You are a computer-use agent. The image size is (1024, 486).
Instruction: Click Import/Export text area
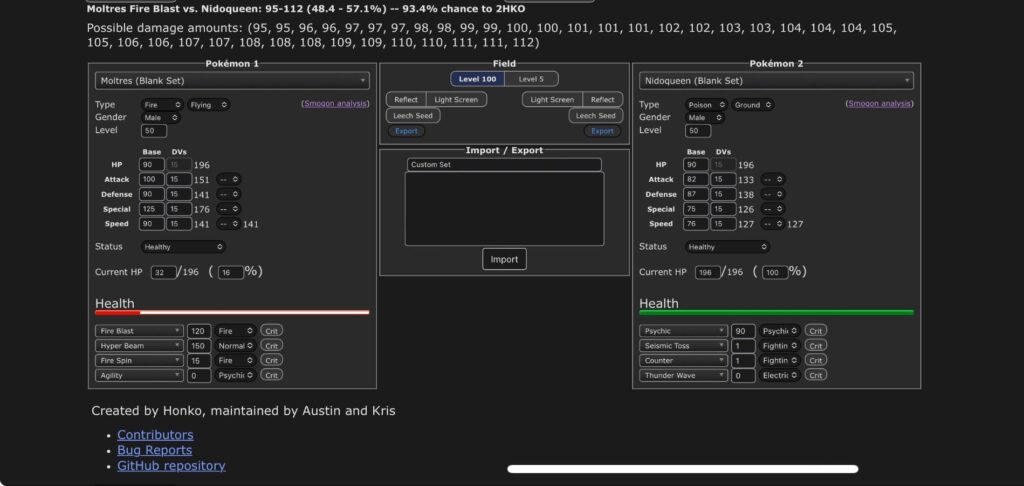click(x=504, y=209)
